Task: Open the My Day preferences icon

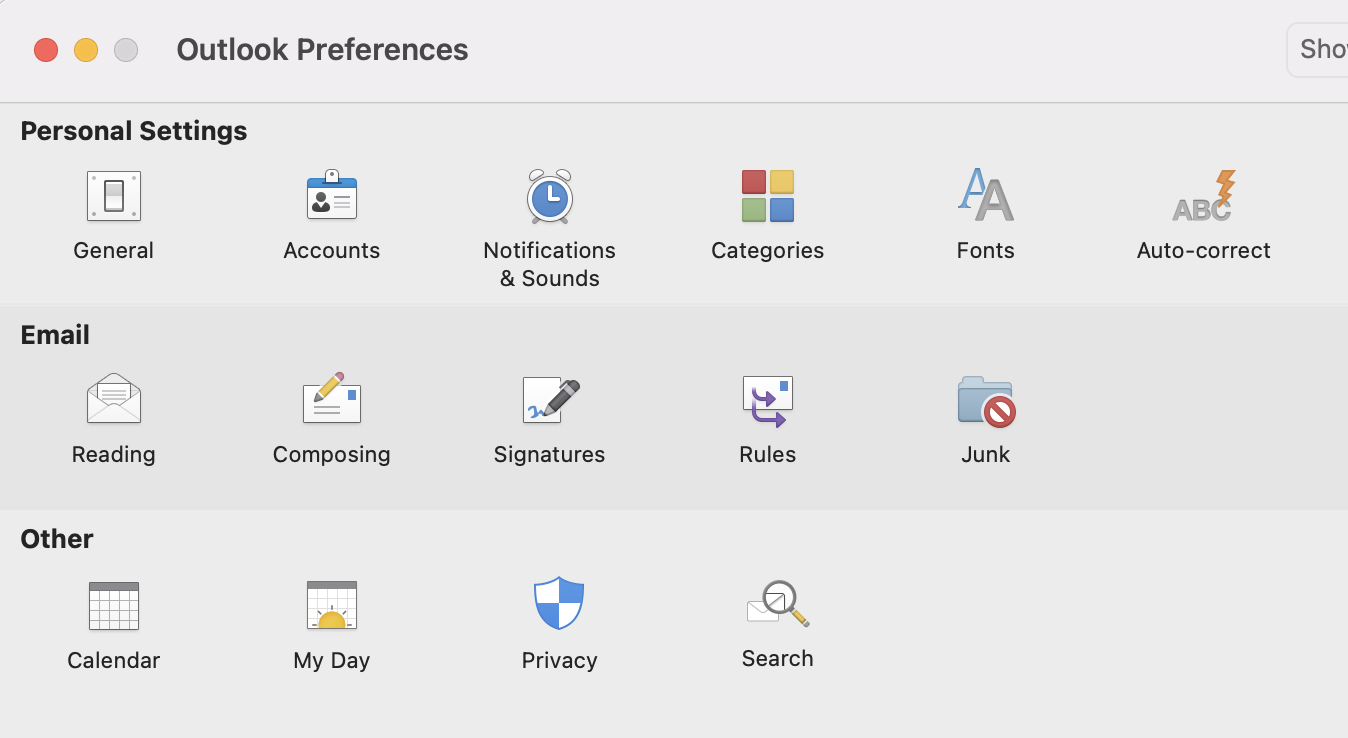Action: pos(331,606)
